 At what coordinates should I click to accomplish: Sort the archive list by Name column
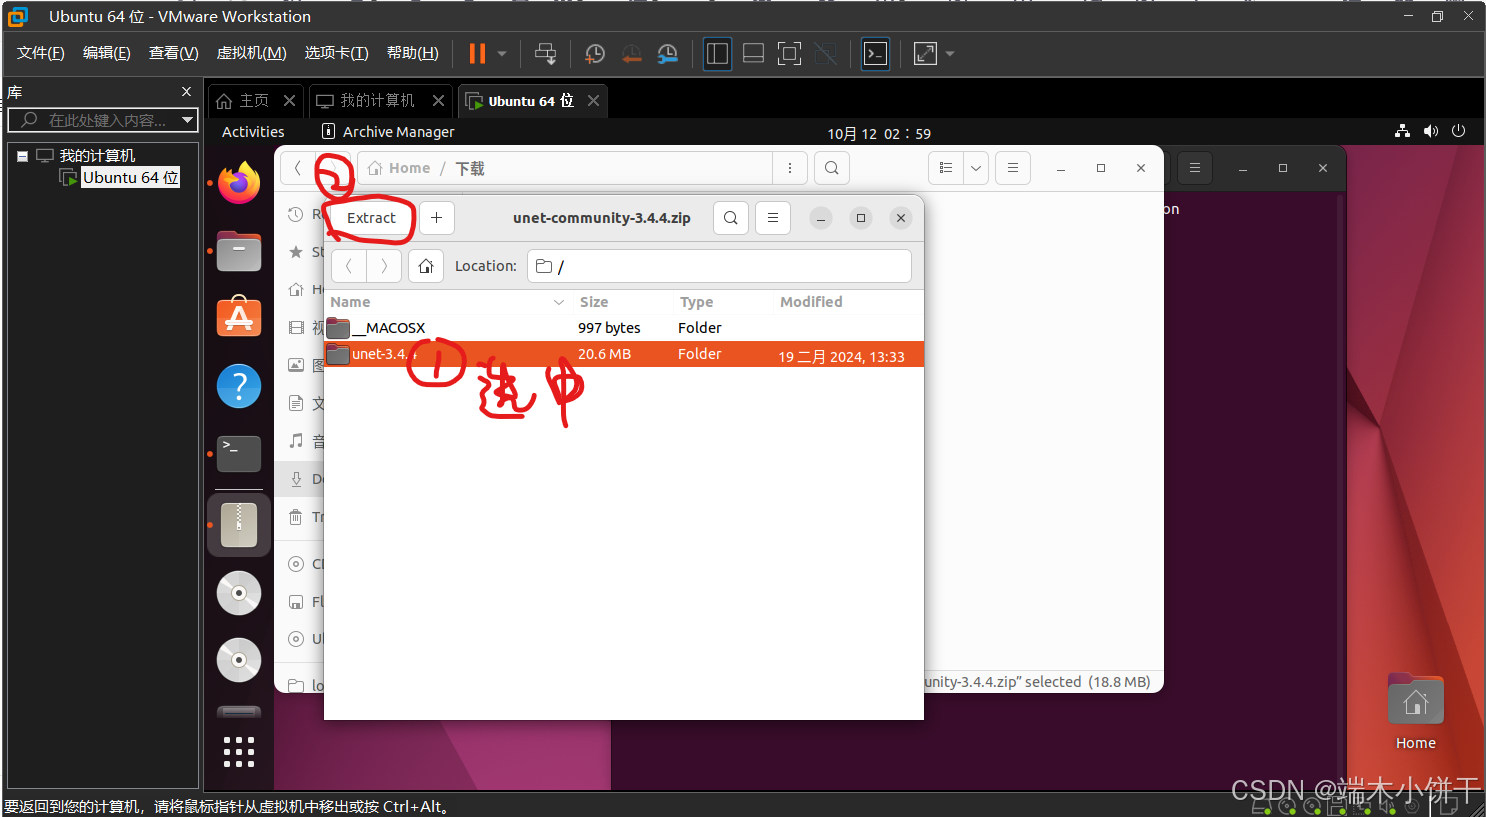point(350,302)
